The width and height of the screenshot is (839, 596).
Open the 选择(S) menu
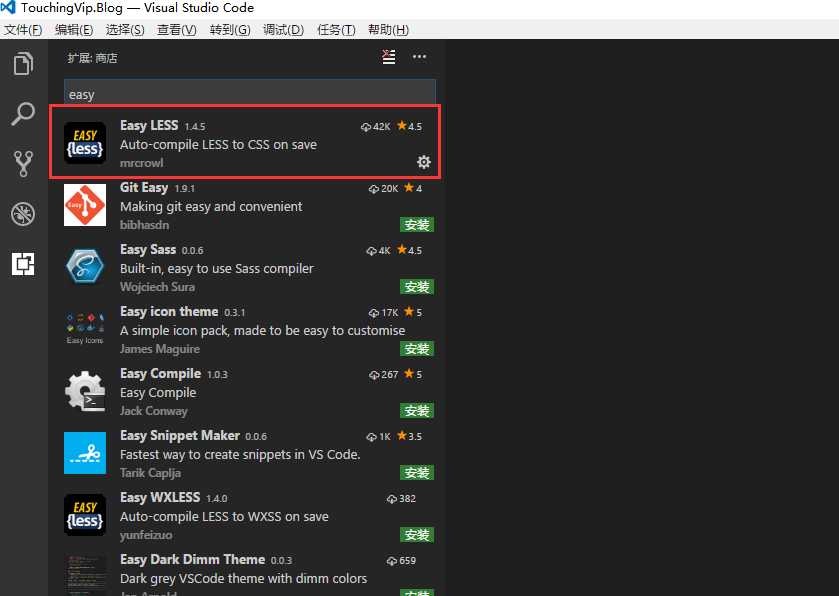click(125, 30)
